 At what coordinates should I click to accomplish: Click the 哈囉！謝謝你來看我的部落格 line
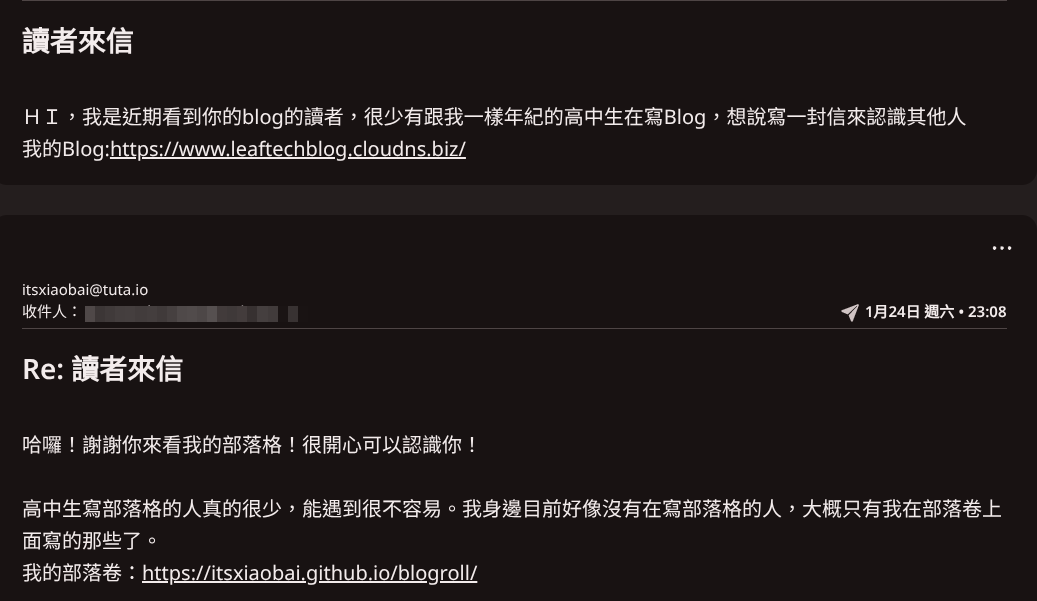pos(251,445)
